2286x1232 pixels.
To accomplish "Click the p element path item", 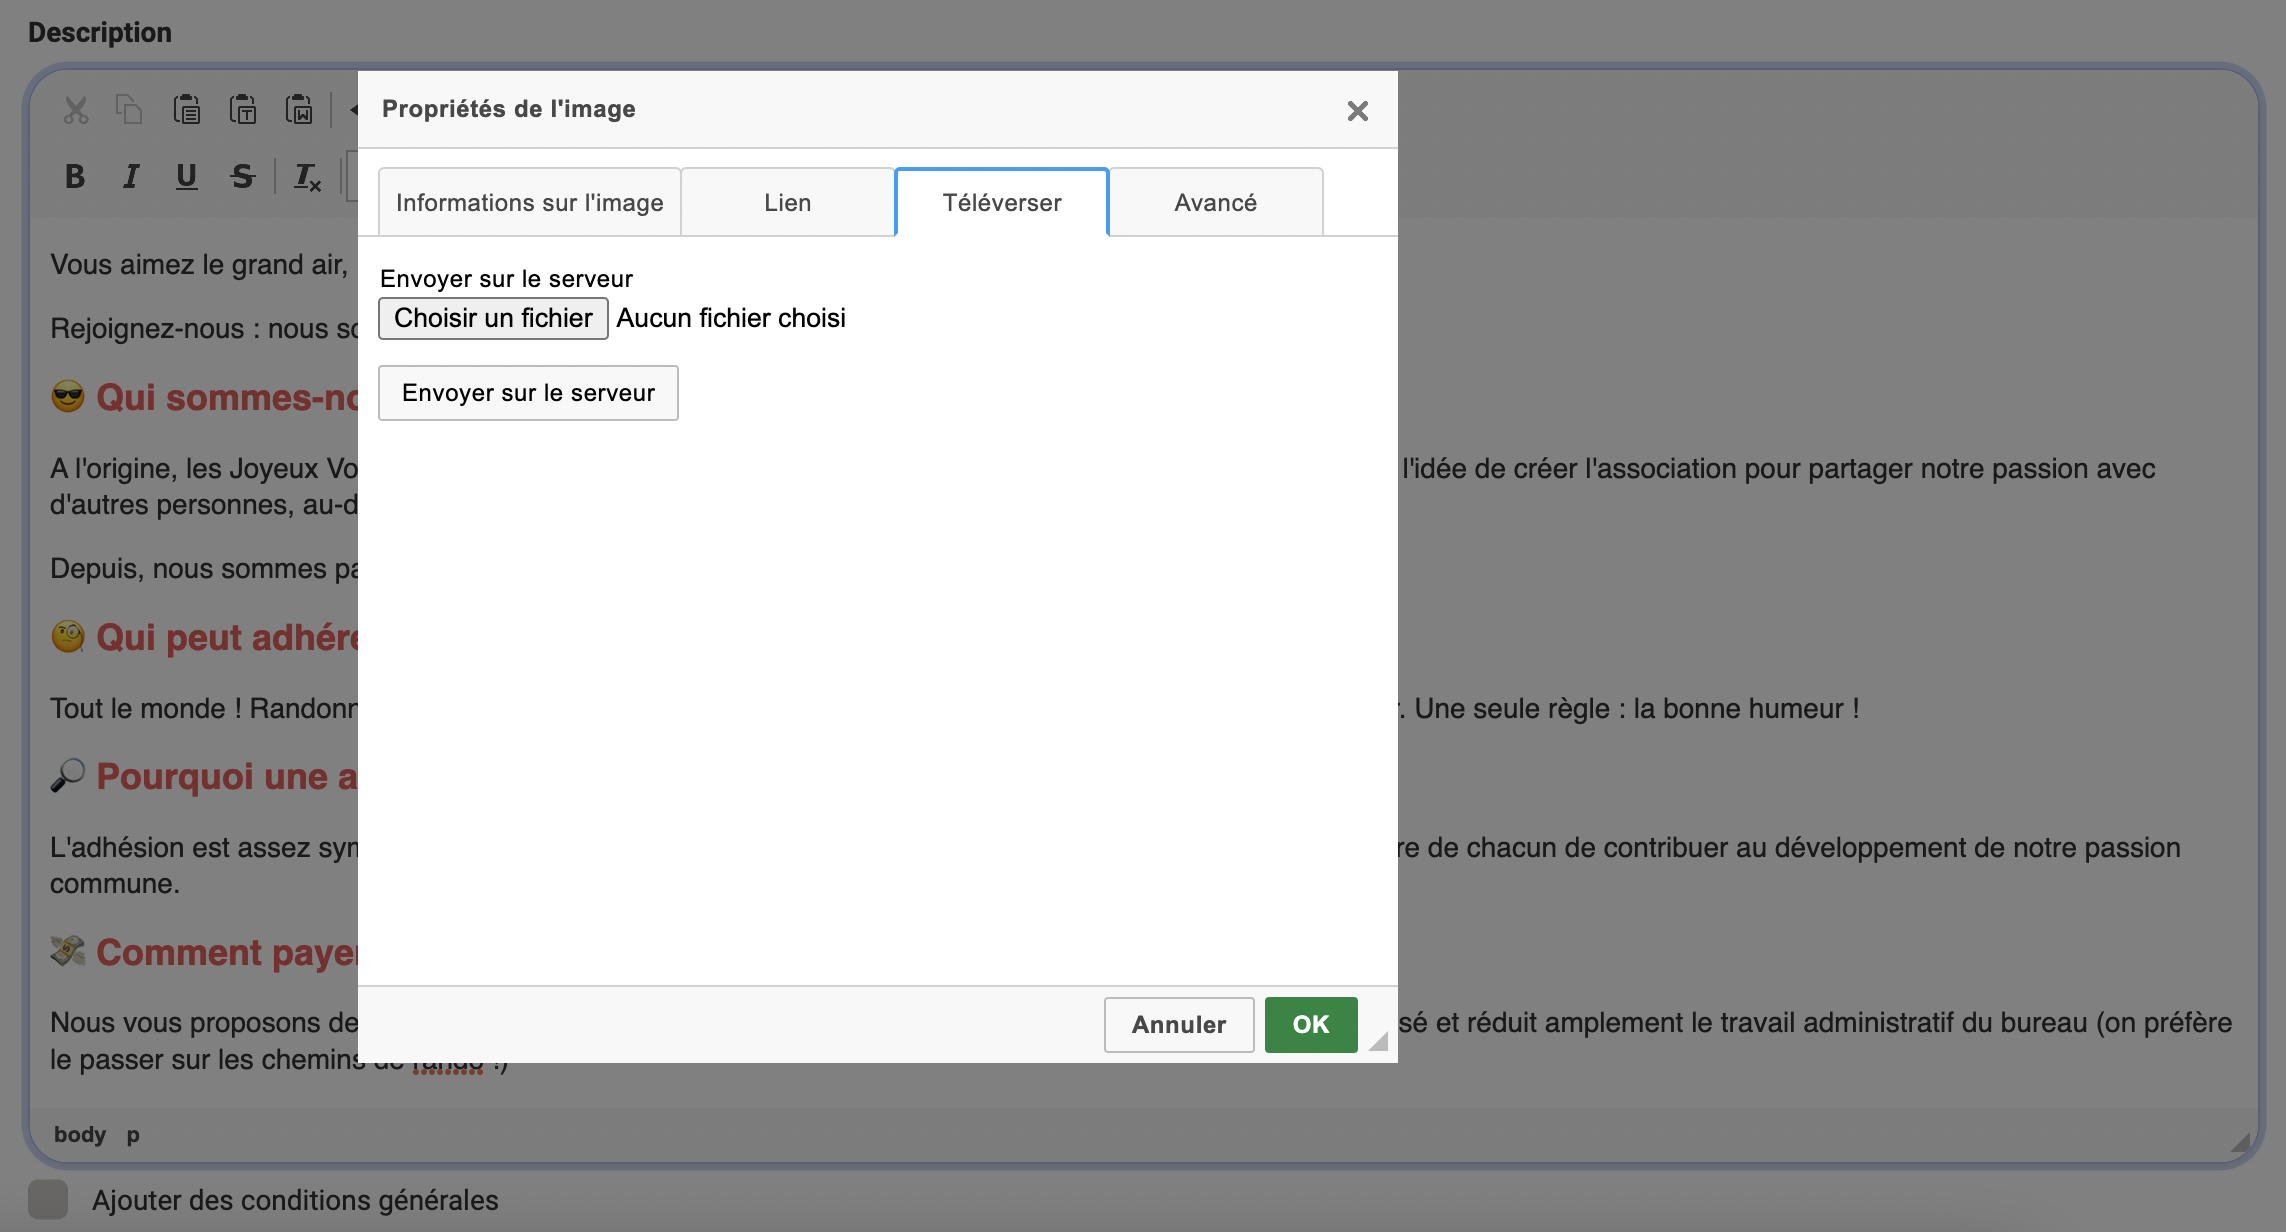I will point(133,1135).
